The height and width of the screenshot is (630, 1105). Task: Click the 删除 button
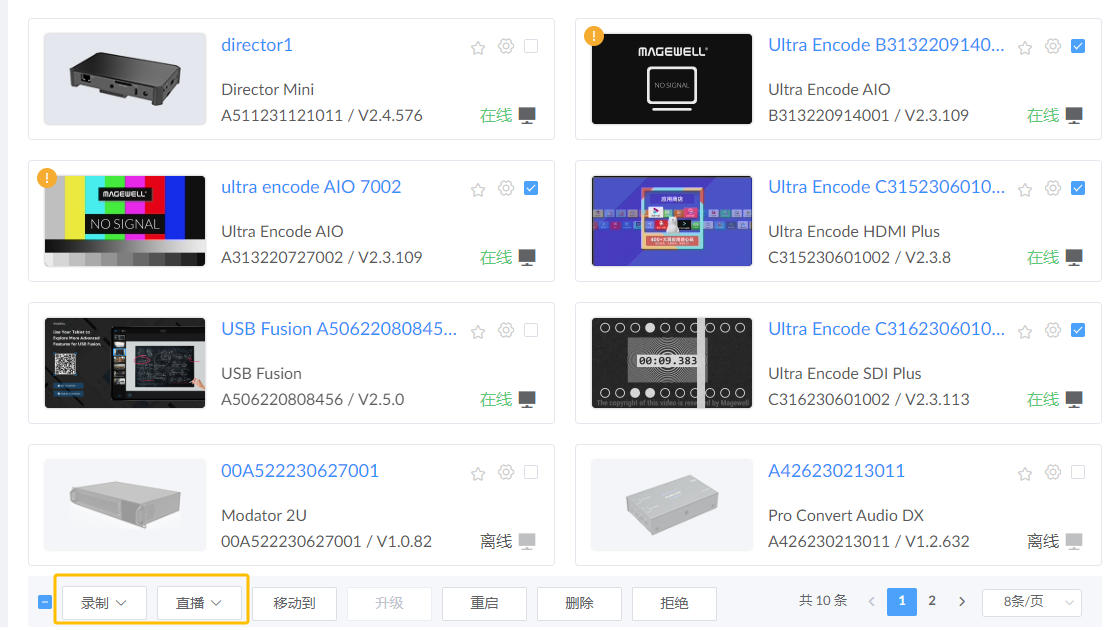579,603
